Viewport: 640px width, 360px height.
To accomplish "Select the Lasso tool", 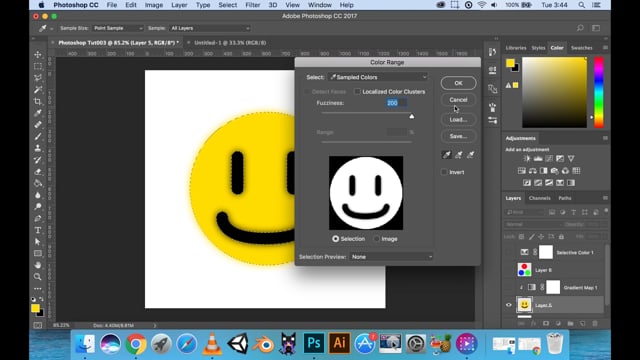I will (x=38, y=78).
